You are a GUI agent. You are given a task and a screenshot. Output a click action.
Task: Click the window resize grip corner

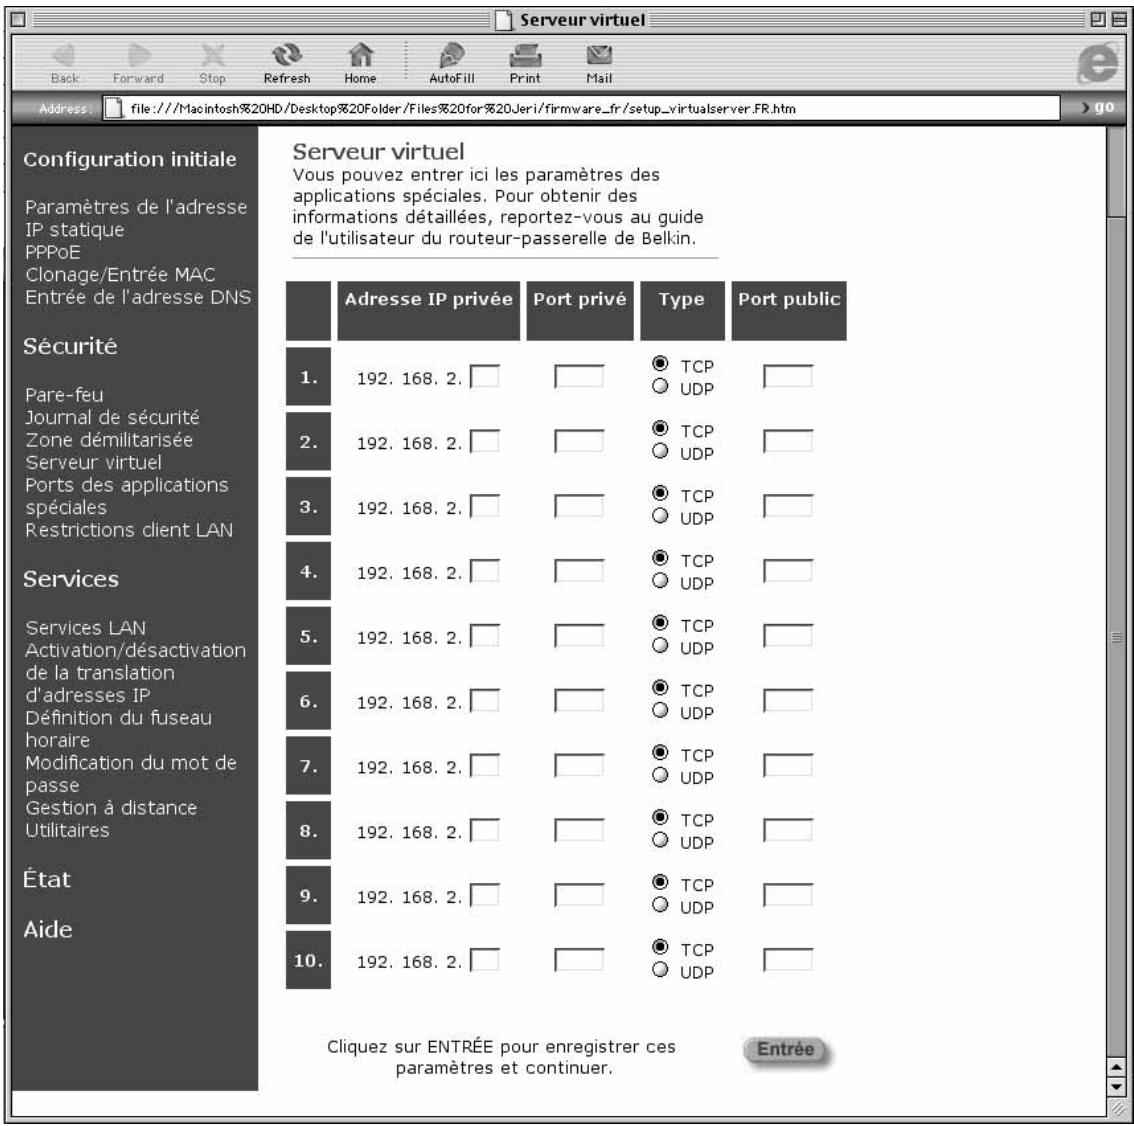point(1117,1109)
